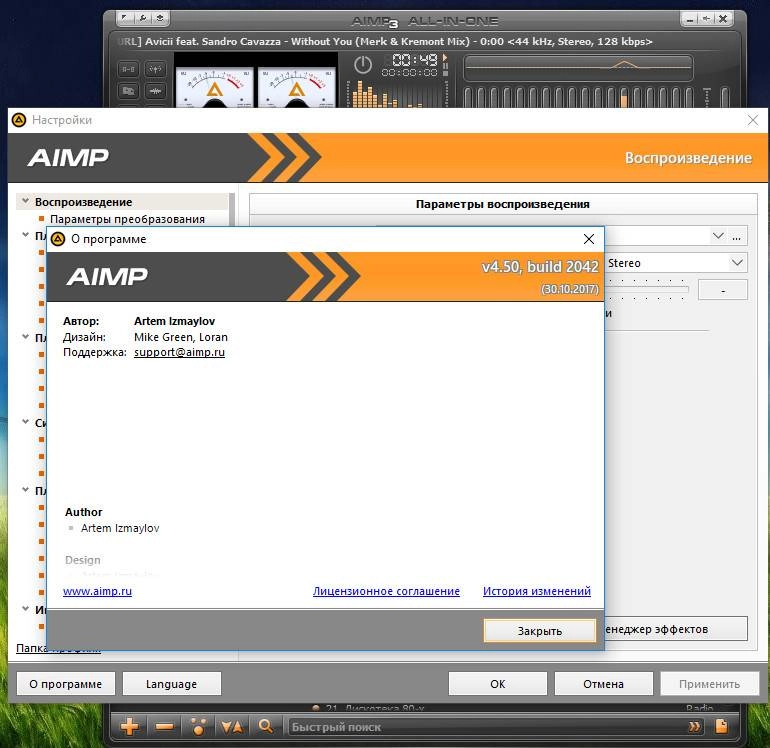Open the История изменений link
770x748 pixels.
pos(537,591)
